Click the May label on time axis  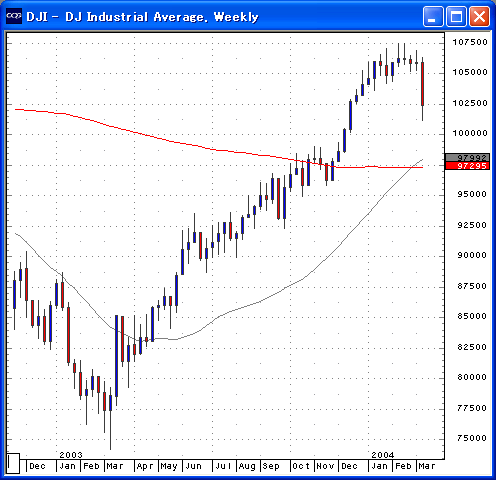point(169,466)
